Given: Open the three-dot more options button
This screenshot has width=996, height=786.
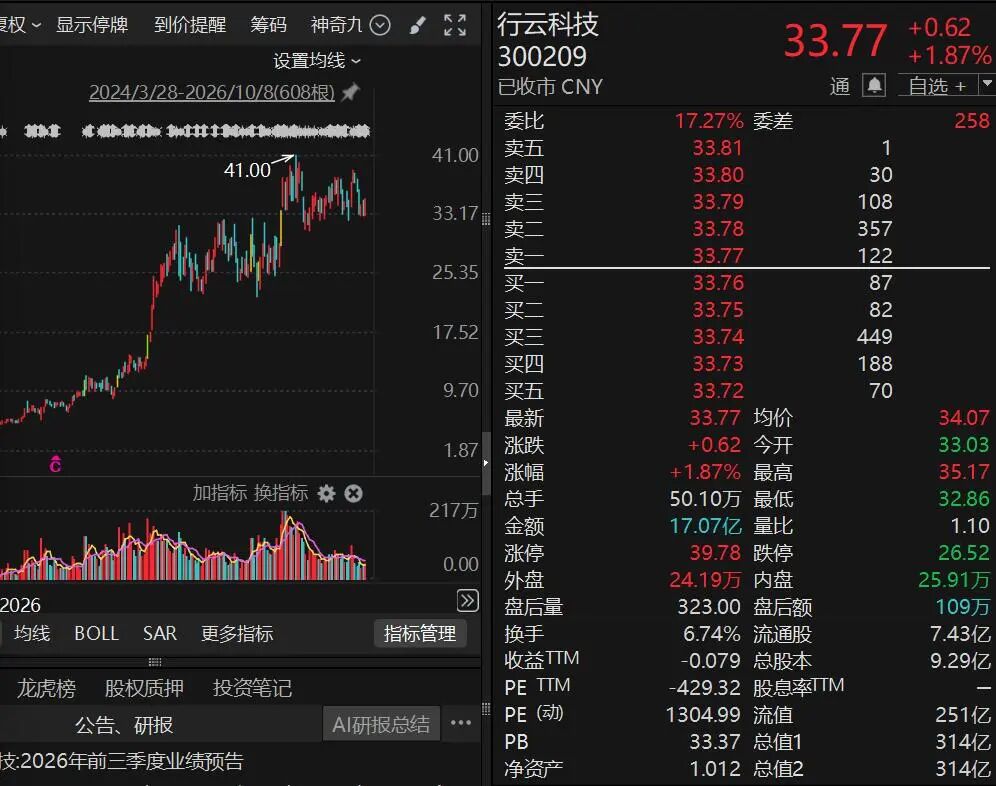Looking at the screenshot, I should (x=461, y=723).
